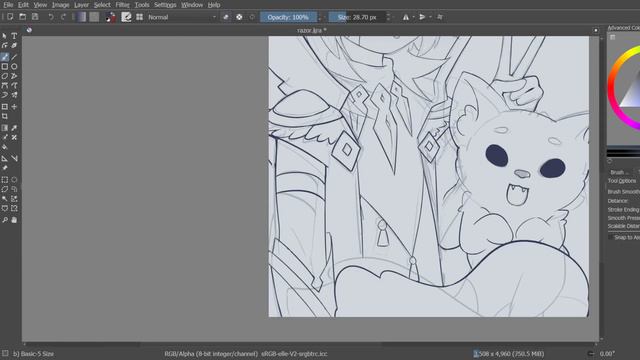640x360 pixels.
Task: Select the Colorize Mask tool
Action: 4,137
